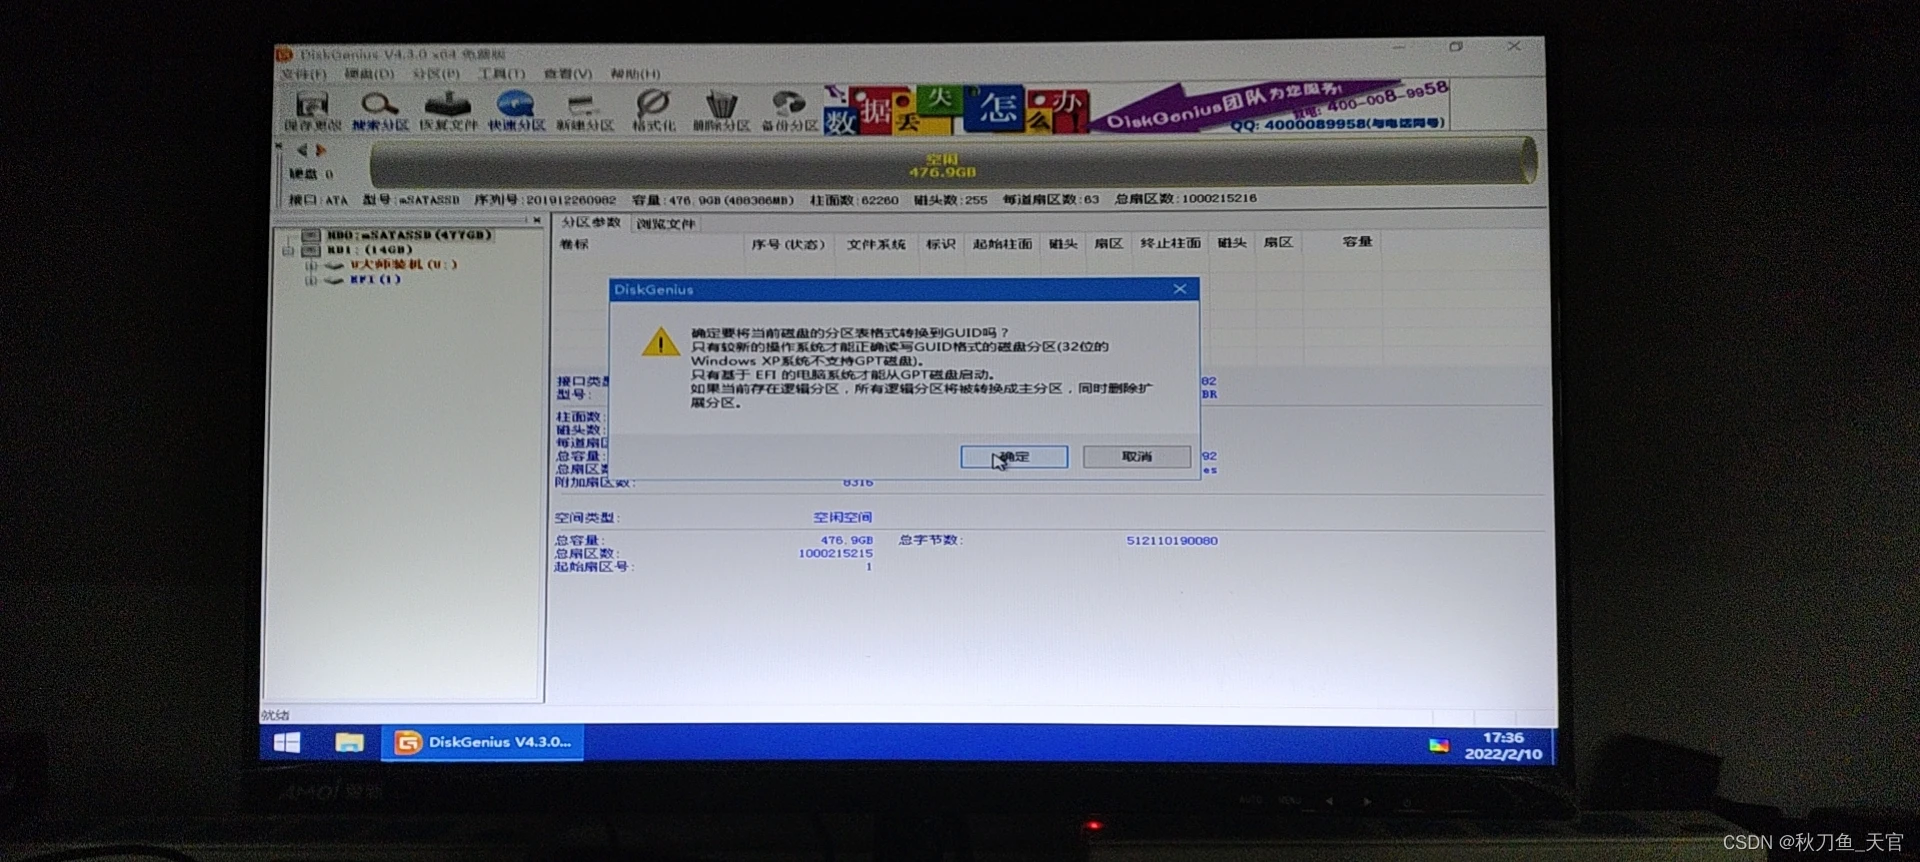Image resolution: width=1920 pixels, height=862 pixels.
Task: Open the 查看(V) menu
Action: [x=567, y=74]
